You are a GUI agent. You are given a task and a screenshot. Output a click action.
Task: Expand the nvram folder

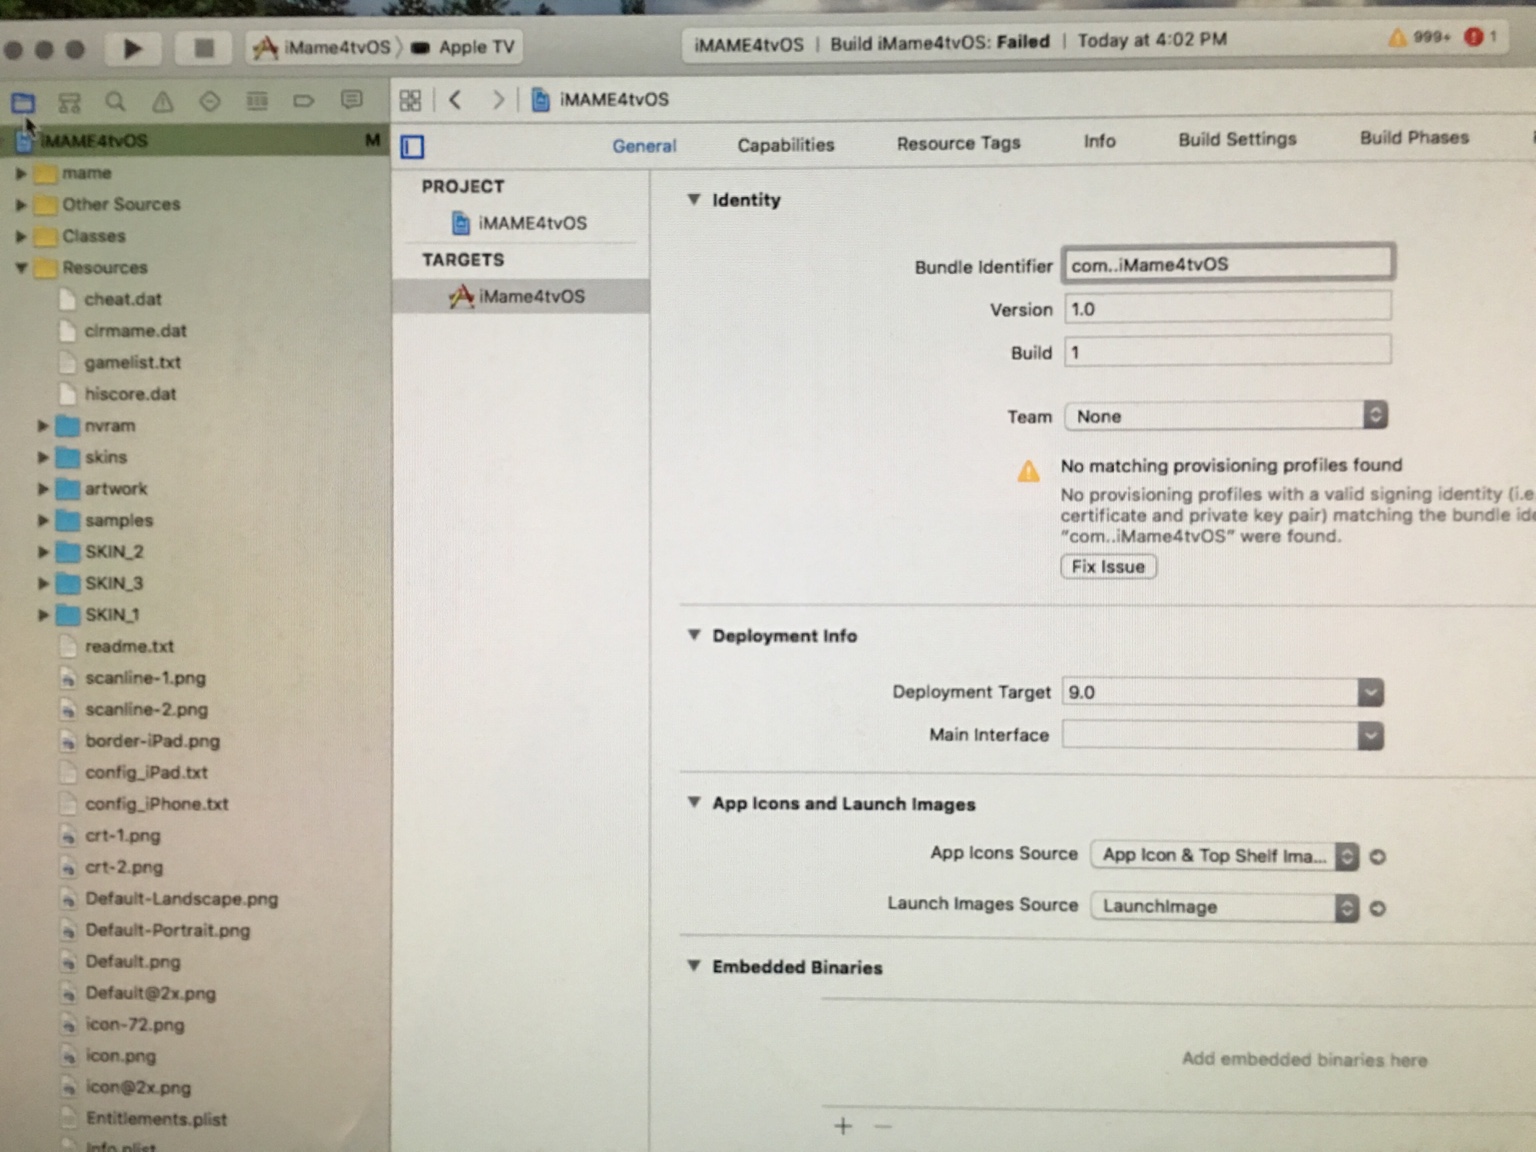(43, 425)
